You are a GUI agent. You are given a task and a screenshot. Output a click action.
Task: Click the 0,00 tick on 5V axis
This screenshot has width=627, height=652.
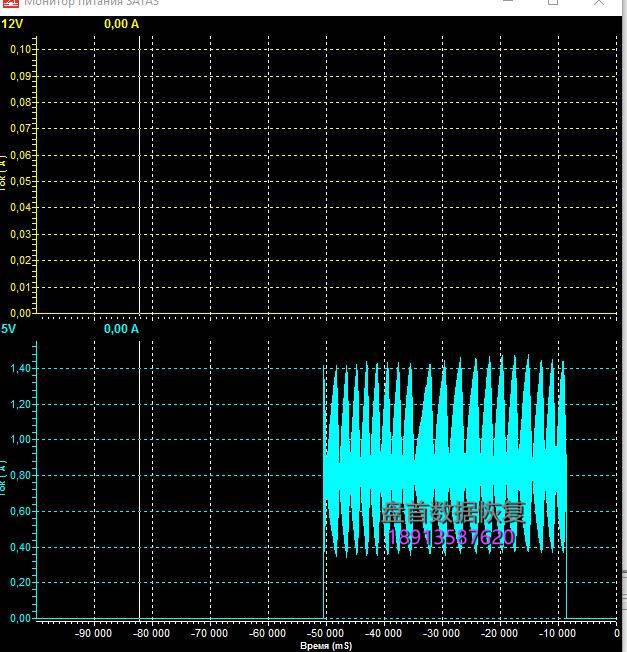(x=21, y=618)
